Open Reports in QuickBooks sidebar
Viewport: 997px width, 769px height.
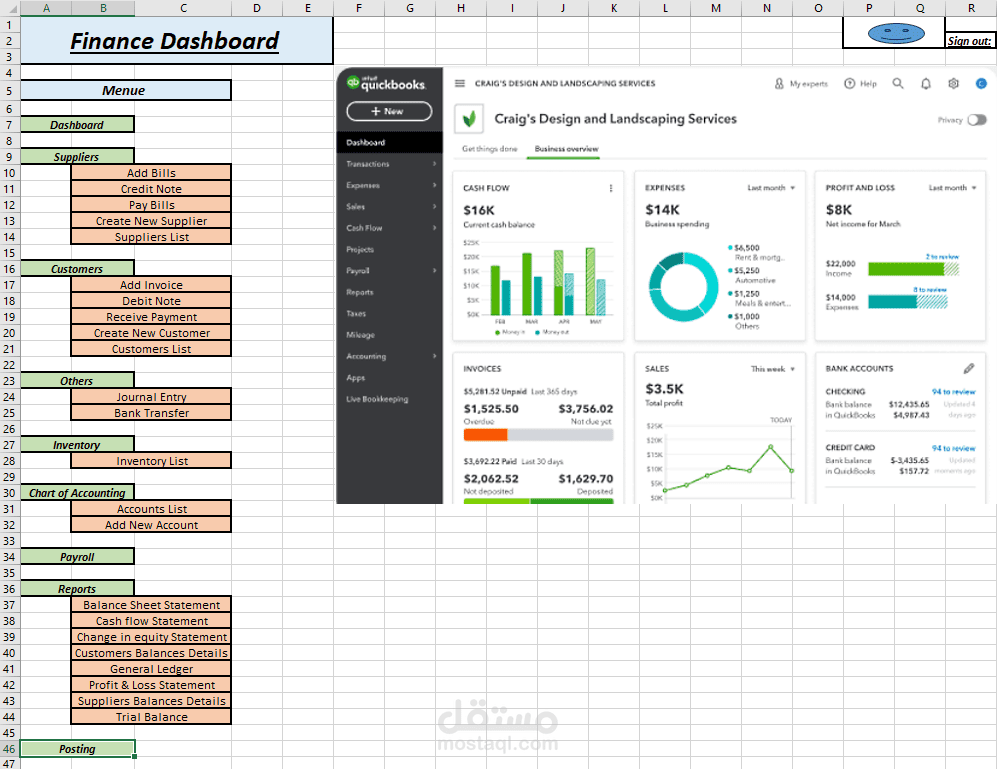coord(360,292)
